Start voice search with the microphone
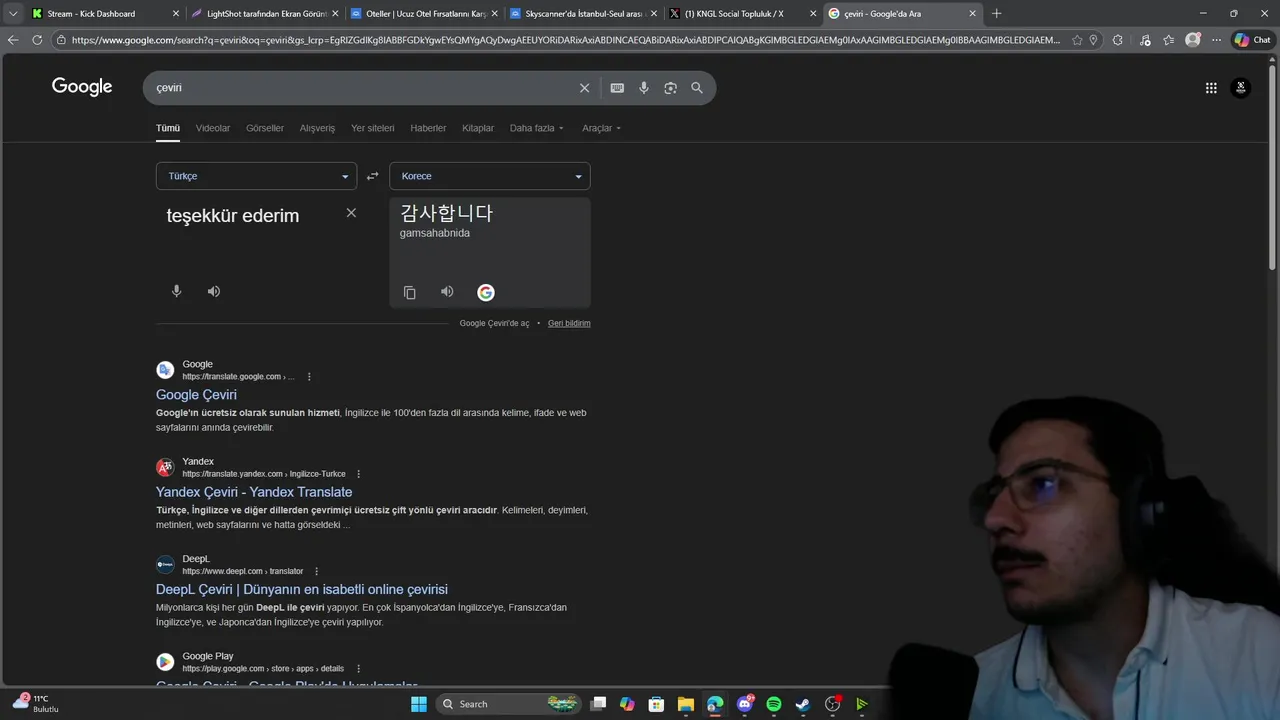1280x720 pixels. tap(644, 88)
